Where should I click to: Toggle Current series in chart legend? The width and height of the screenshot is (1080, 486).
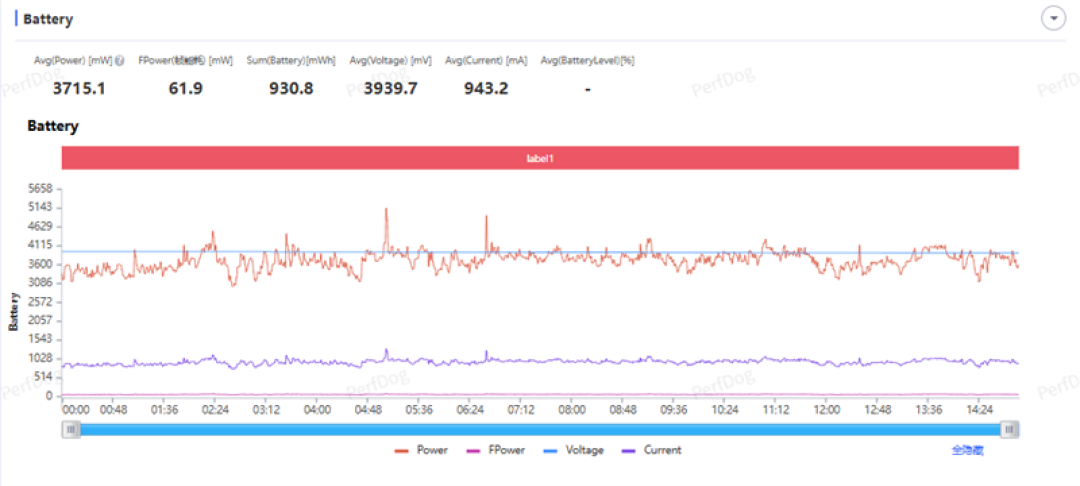(x=651, y=450)
